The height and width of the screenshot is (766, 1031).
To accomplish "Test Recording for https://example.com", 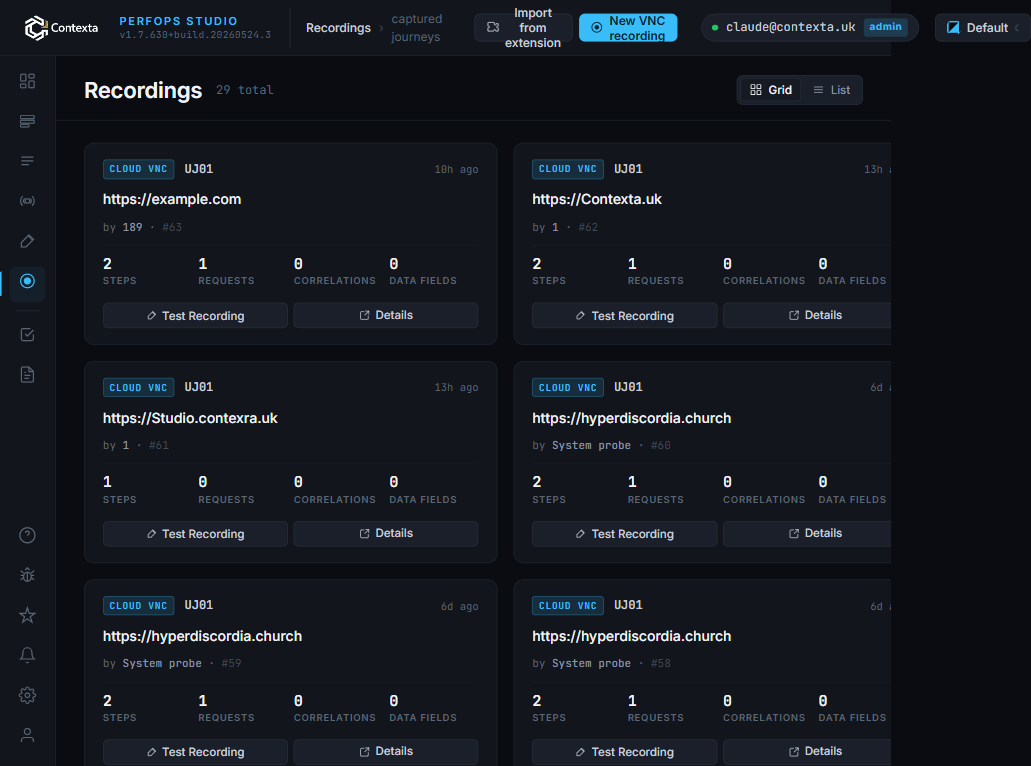I will 195,316.
